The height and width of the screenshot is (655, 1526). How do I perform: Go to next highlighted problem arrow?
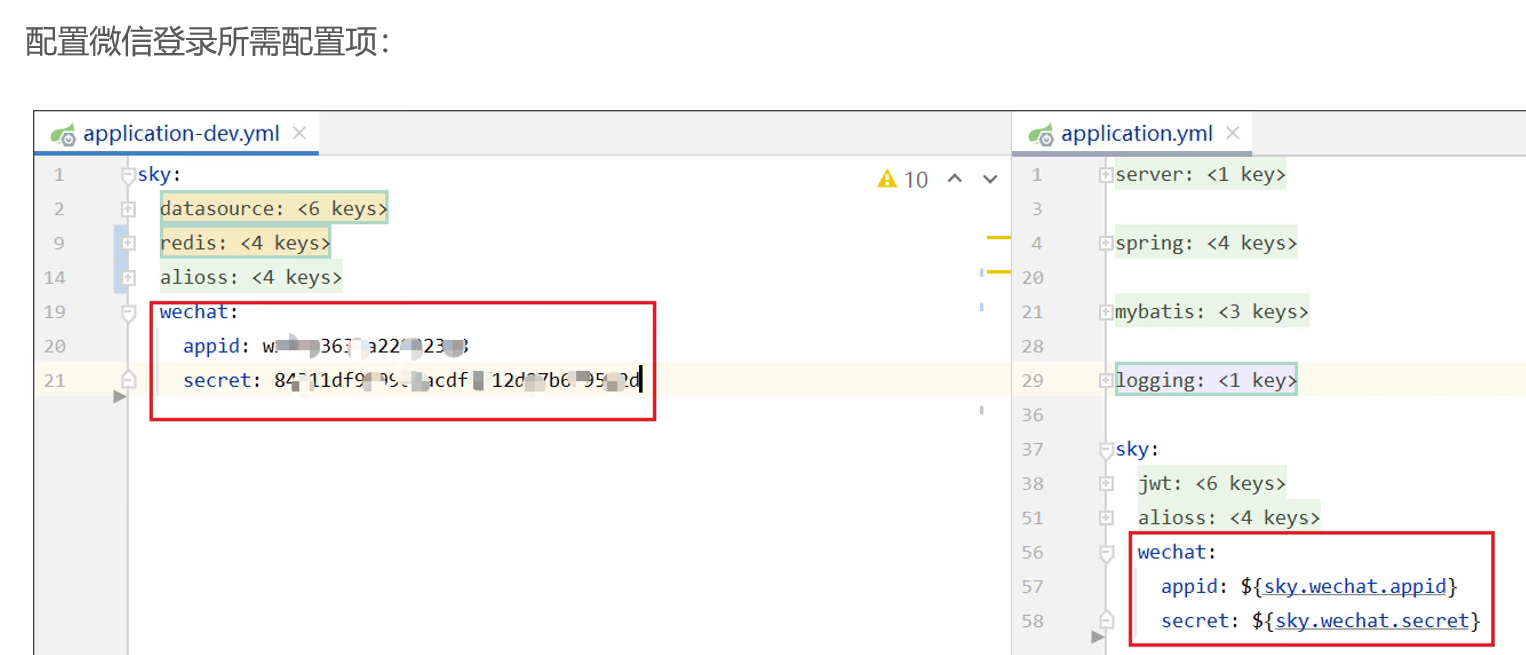click(990, 179)
